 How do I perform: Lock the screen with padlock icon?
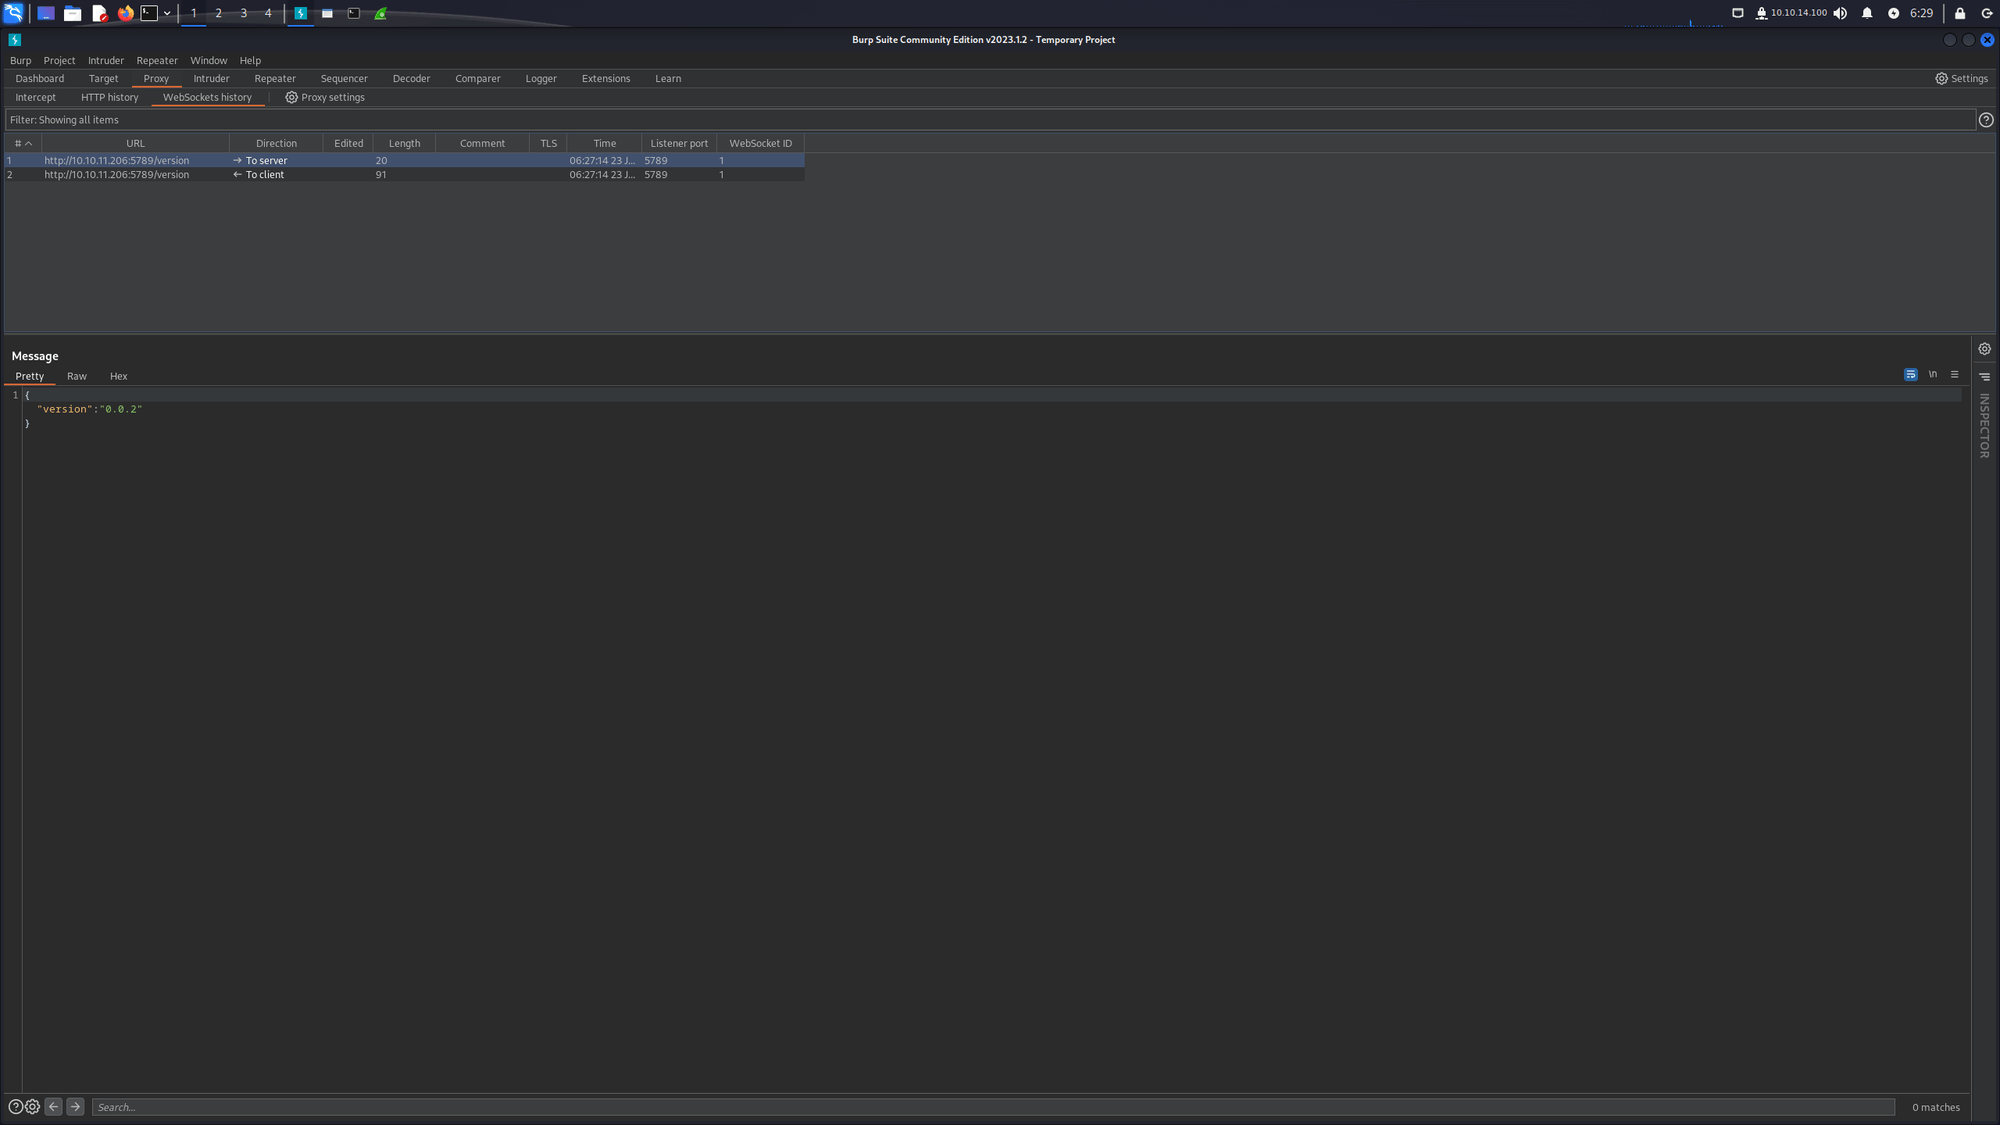[1960, 13]
